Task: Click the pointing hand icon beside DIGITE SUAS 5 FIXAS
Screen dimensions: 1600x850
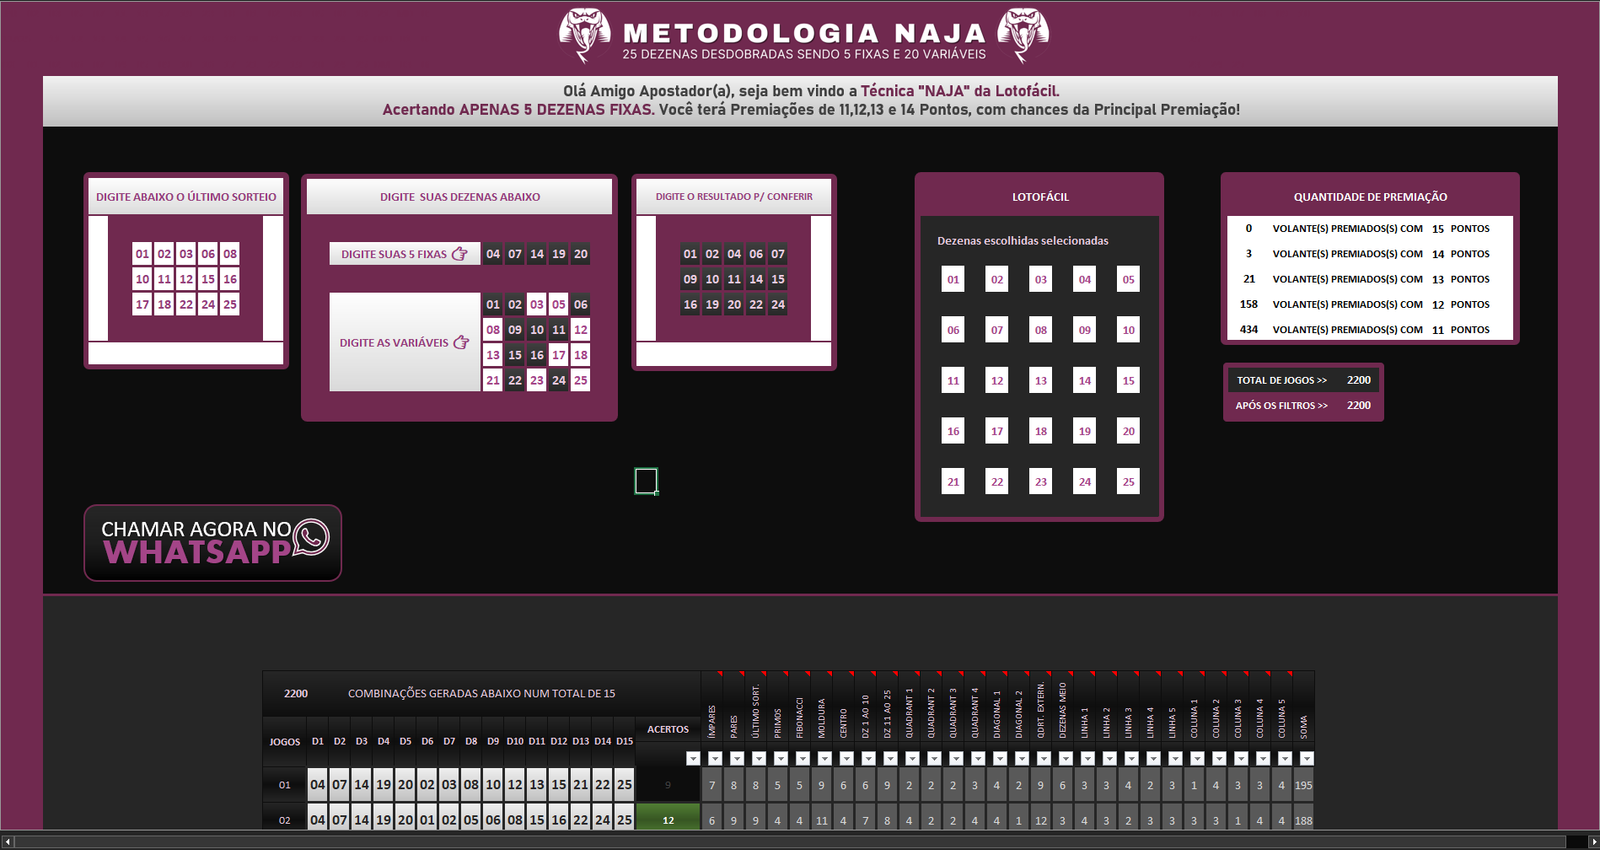Action: point(459,254)
